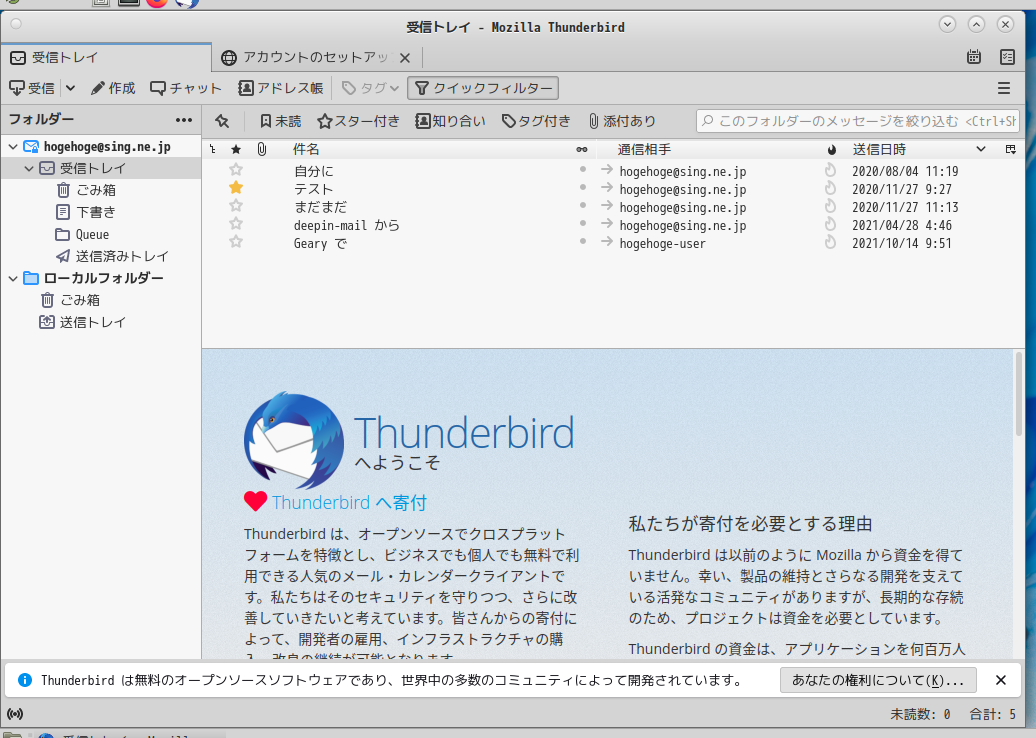1036x738 pixels.
Task: Filter messages with attachments
Action: 622,121
